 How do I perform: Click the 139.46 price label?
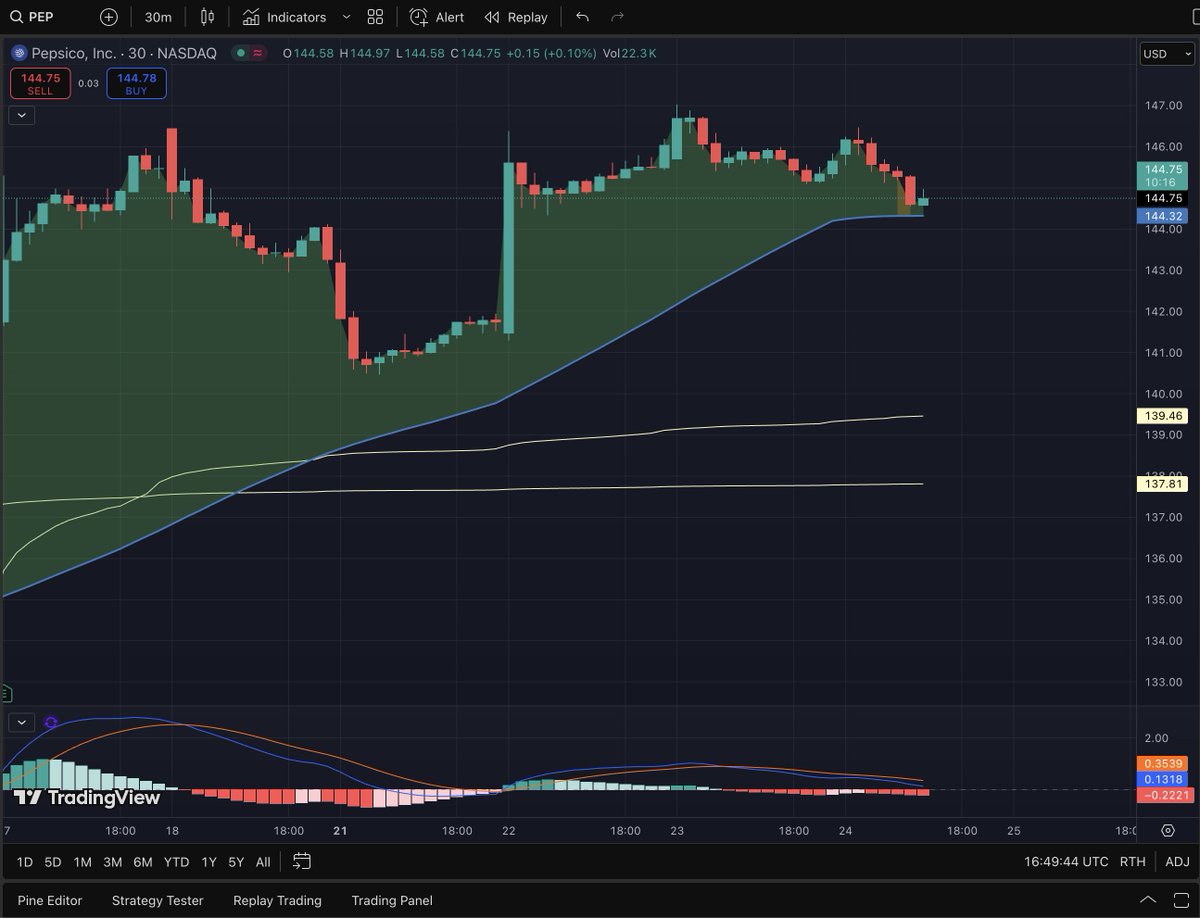coord(1163,415)
